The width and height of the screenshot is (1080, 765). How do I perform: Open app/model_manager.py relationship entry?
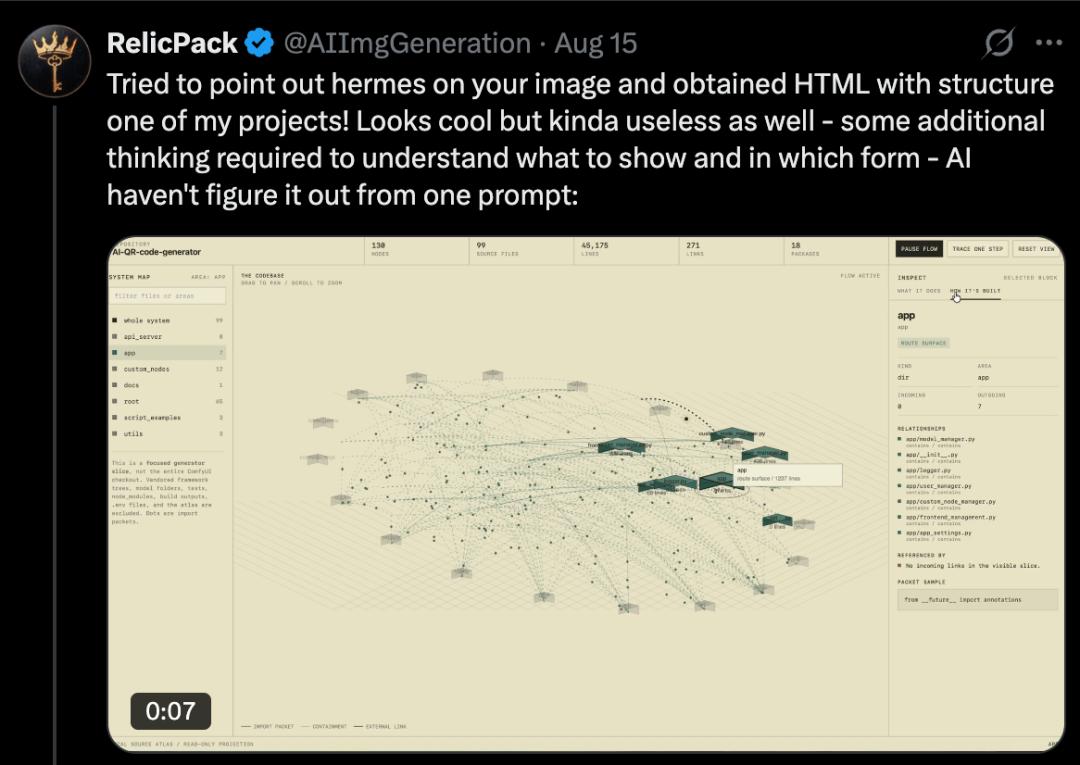pos(940,439)
